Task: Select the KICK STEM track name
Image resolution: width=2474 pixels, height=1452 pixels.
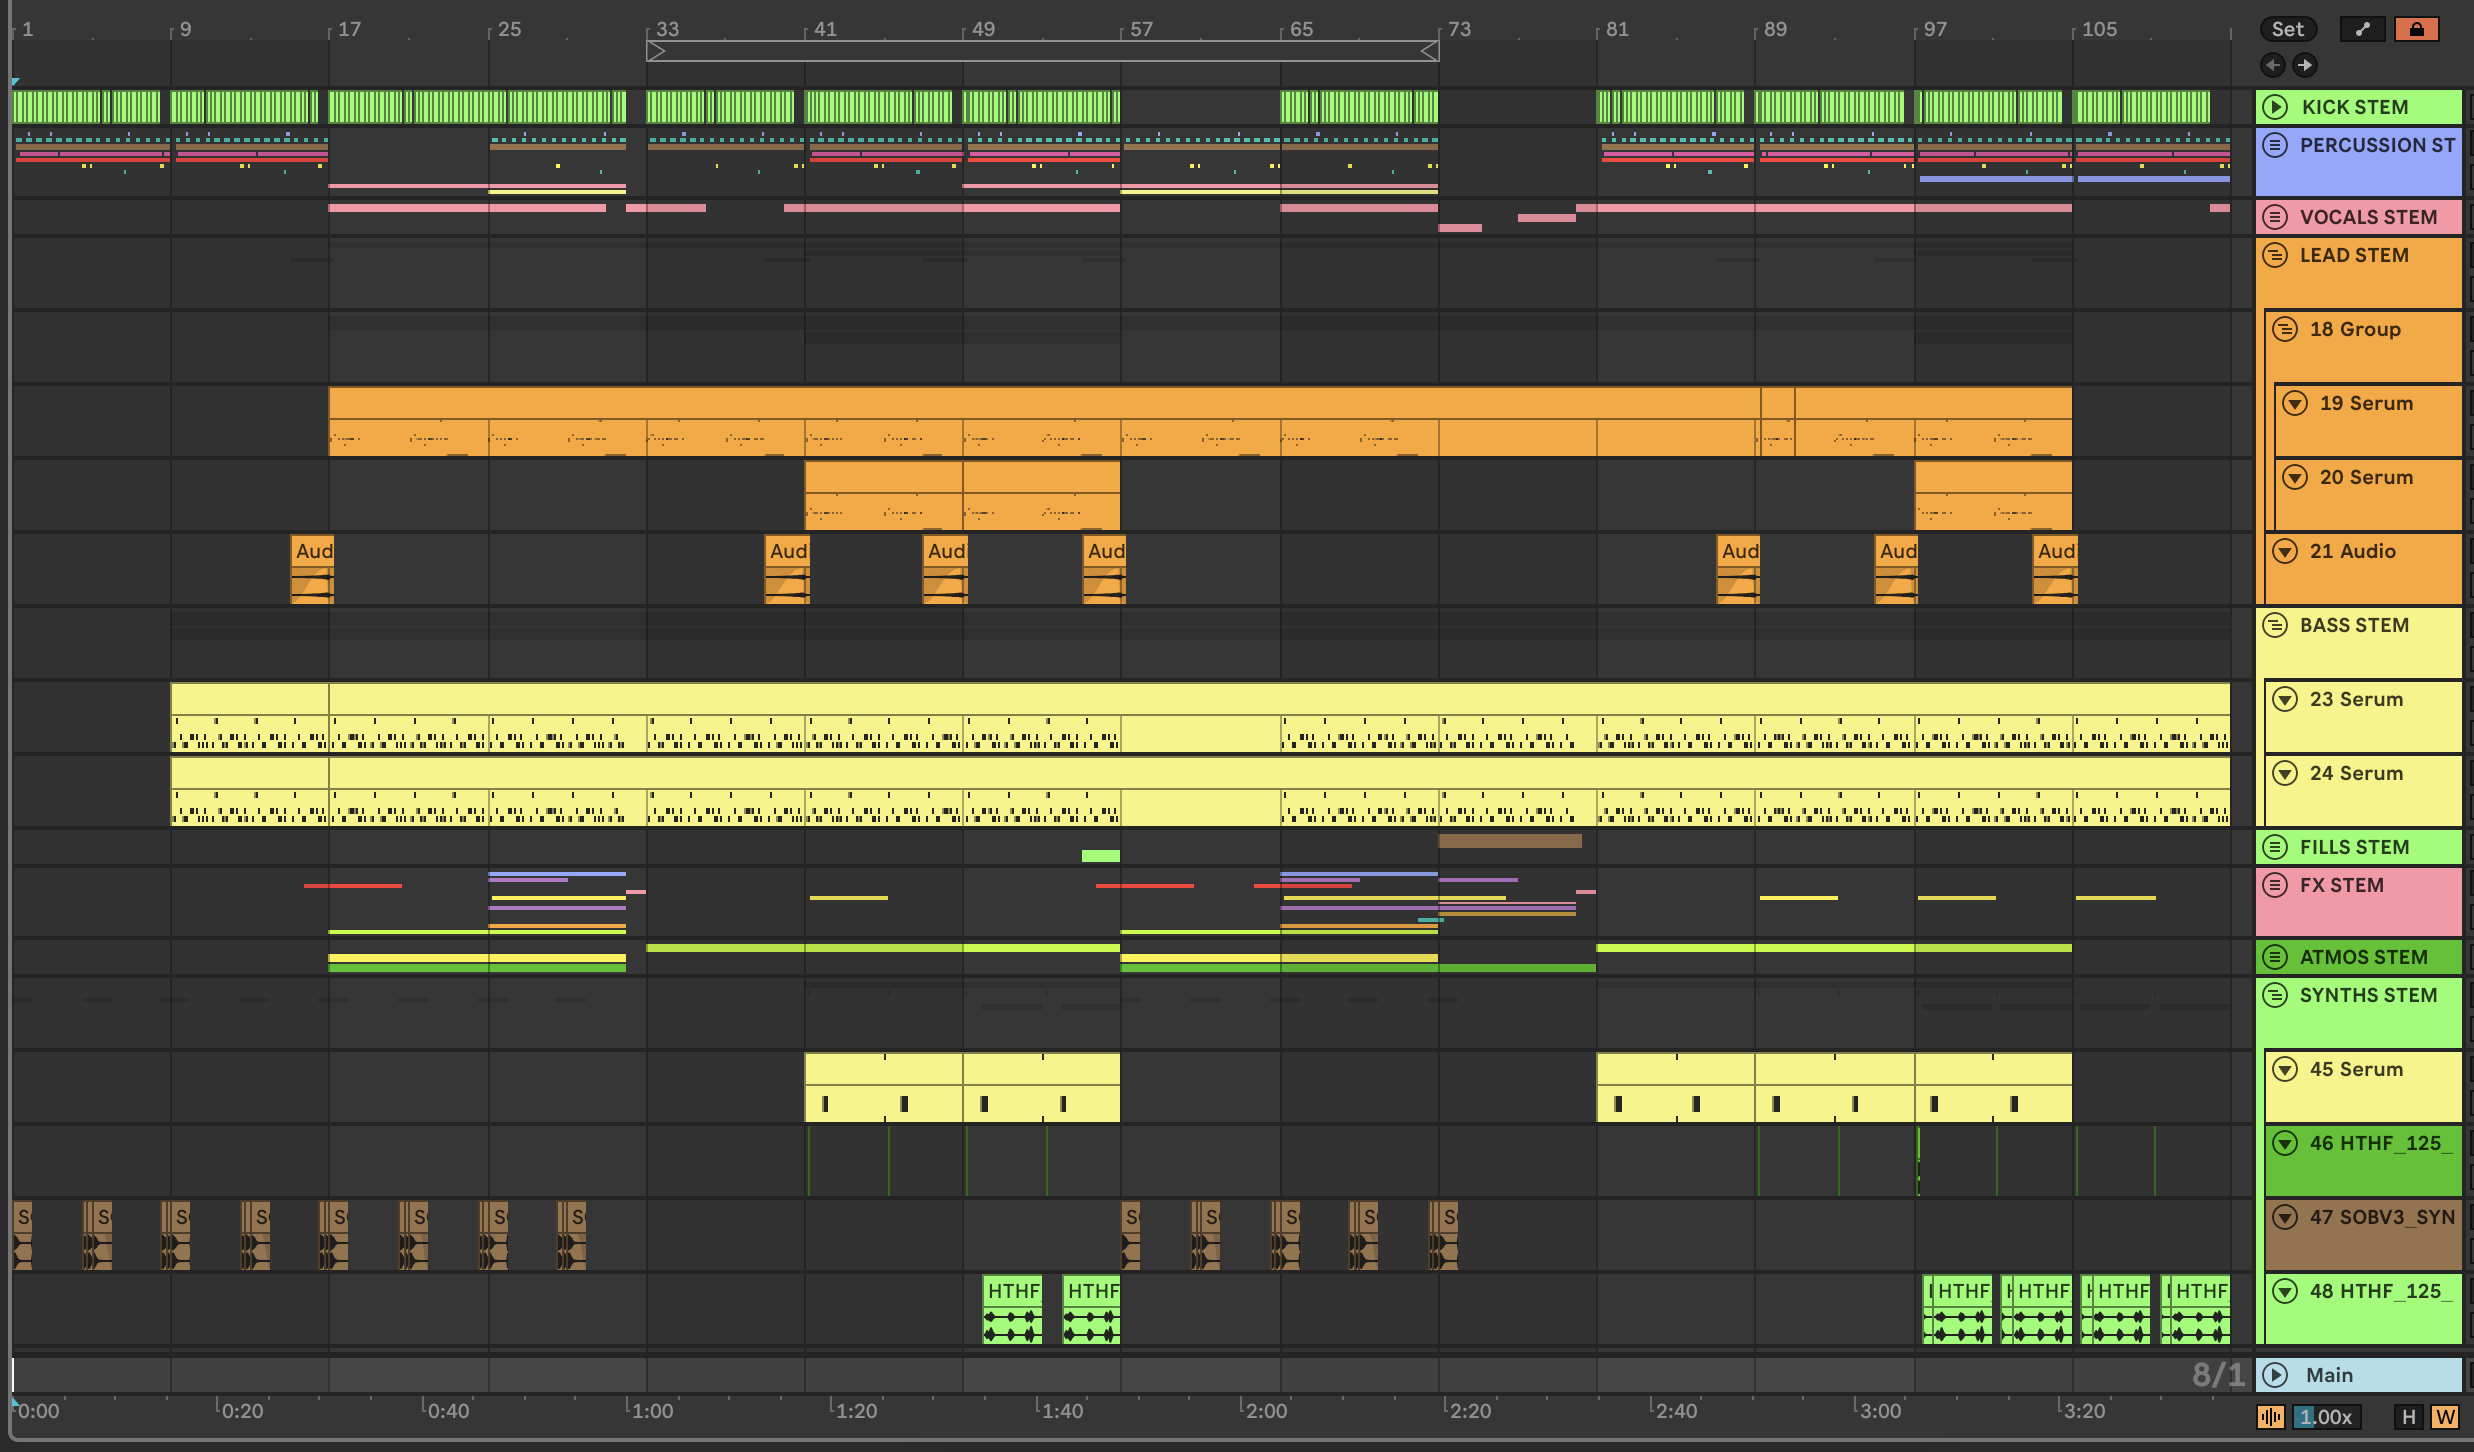Action: 2355,107
